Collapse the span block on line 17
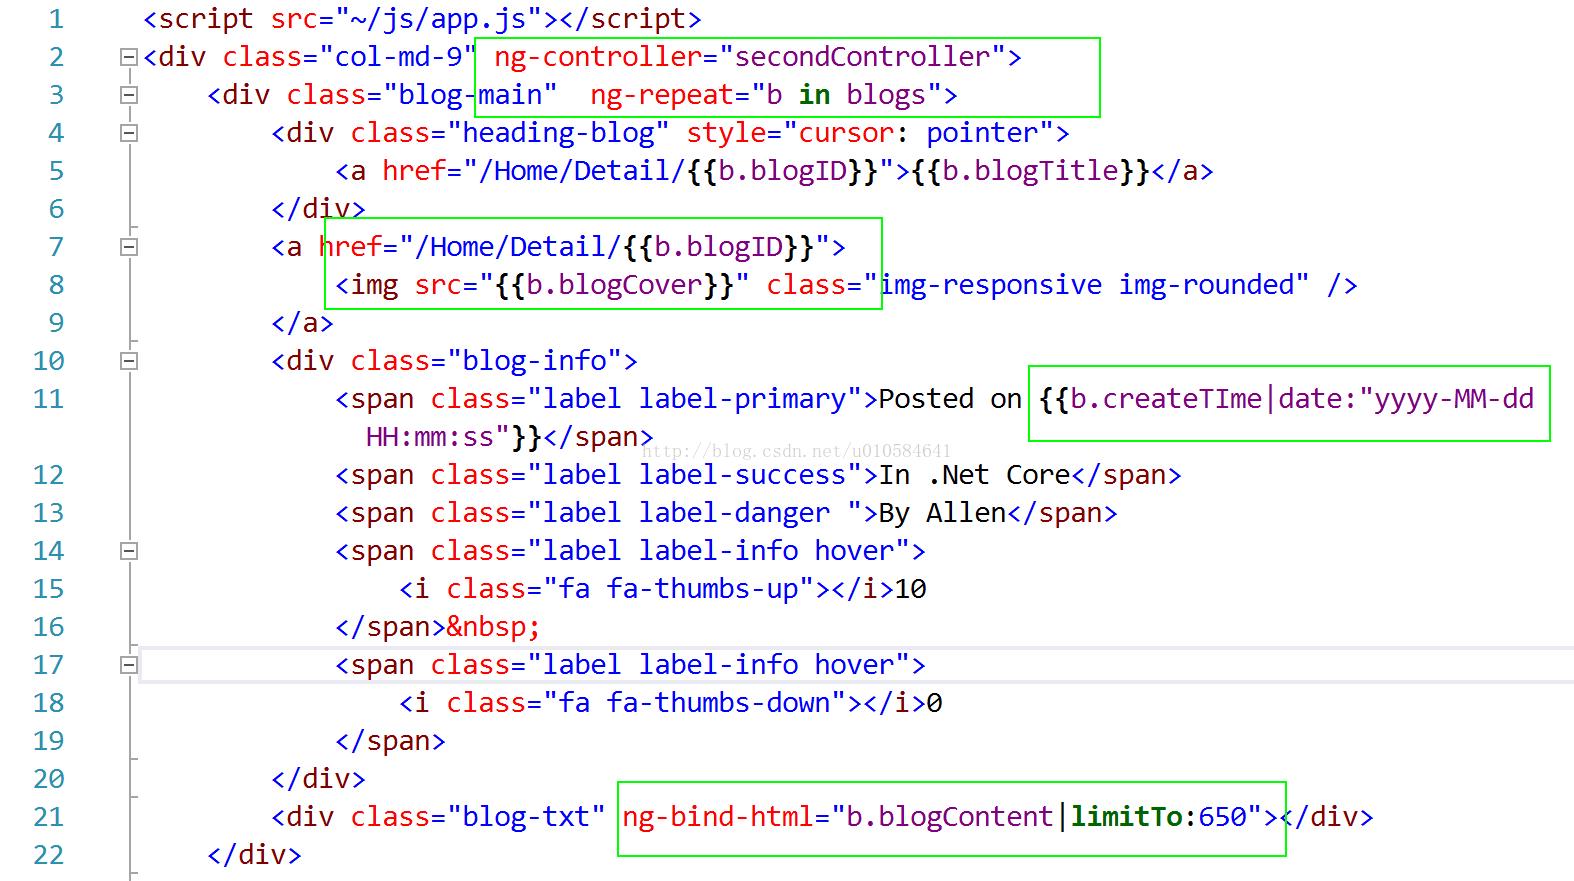The width and height of the screenshot is (1574, 881). coord(128,665)
